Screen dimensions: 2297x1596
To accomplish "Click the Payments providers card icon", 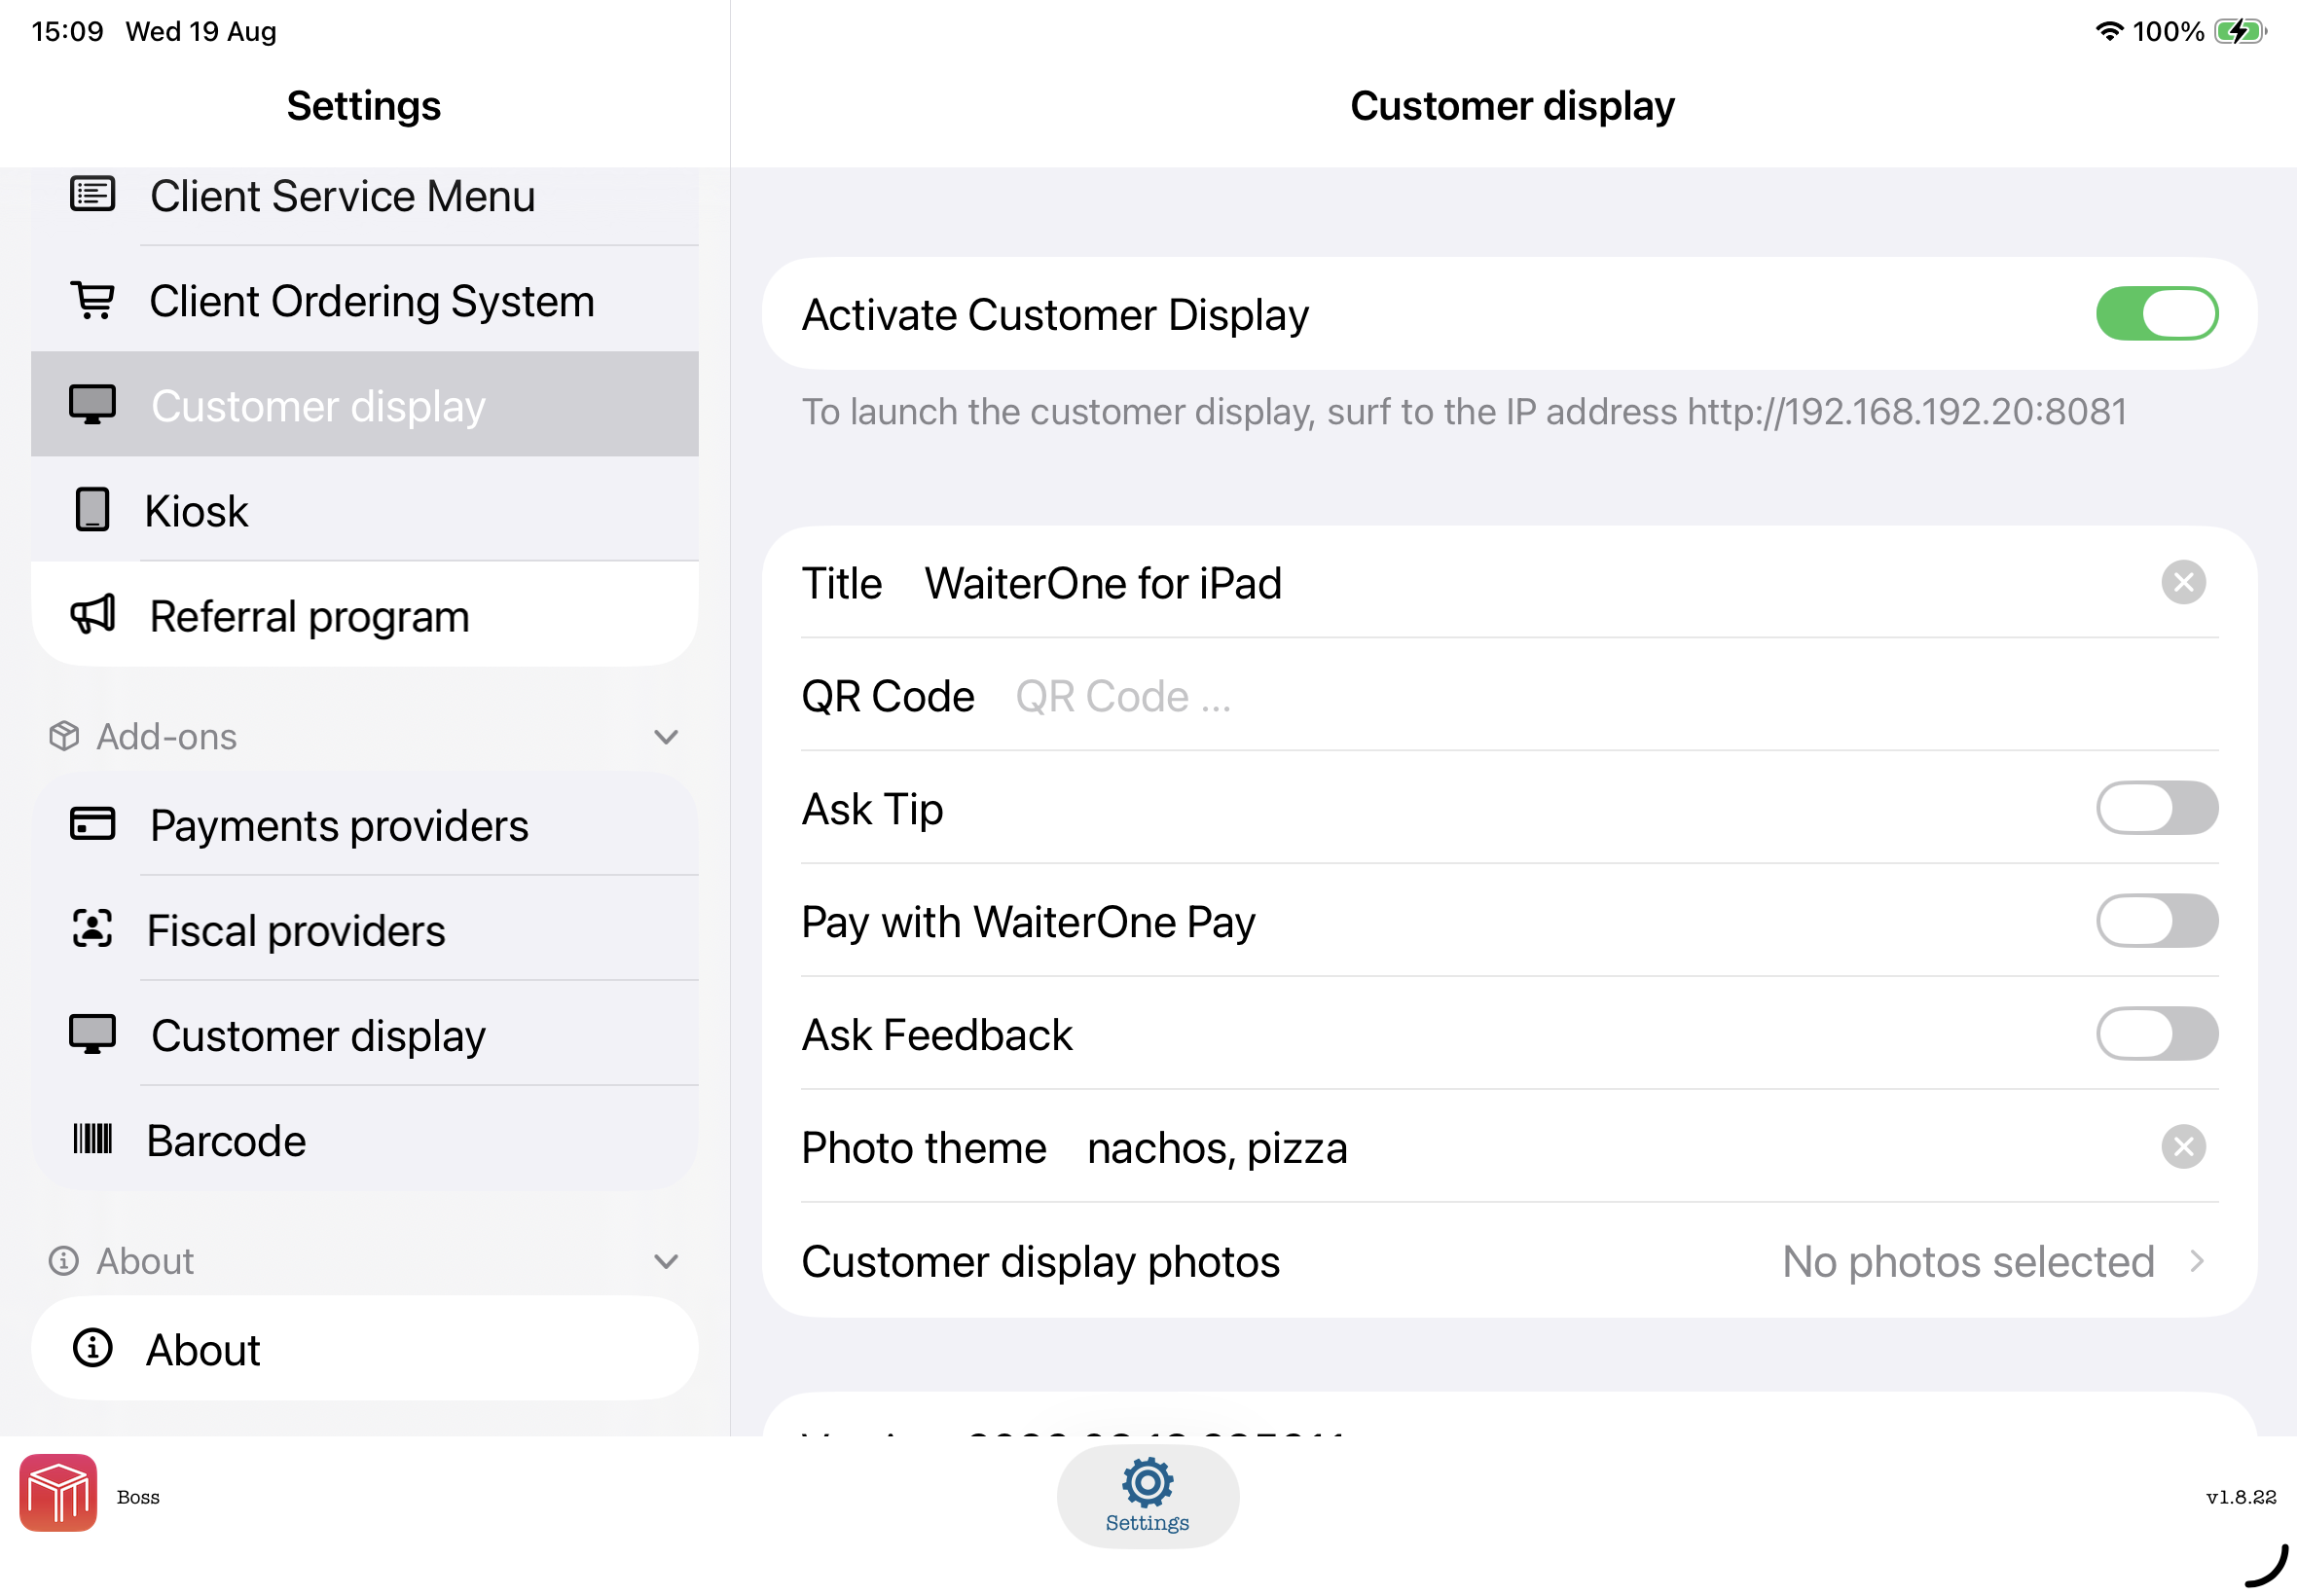I will click(x=92, y=825).
